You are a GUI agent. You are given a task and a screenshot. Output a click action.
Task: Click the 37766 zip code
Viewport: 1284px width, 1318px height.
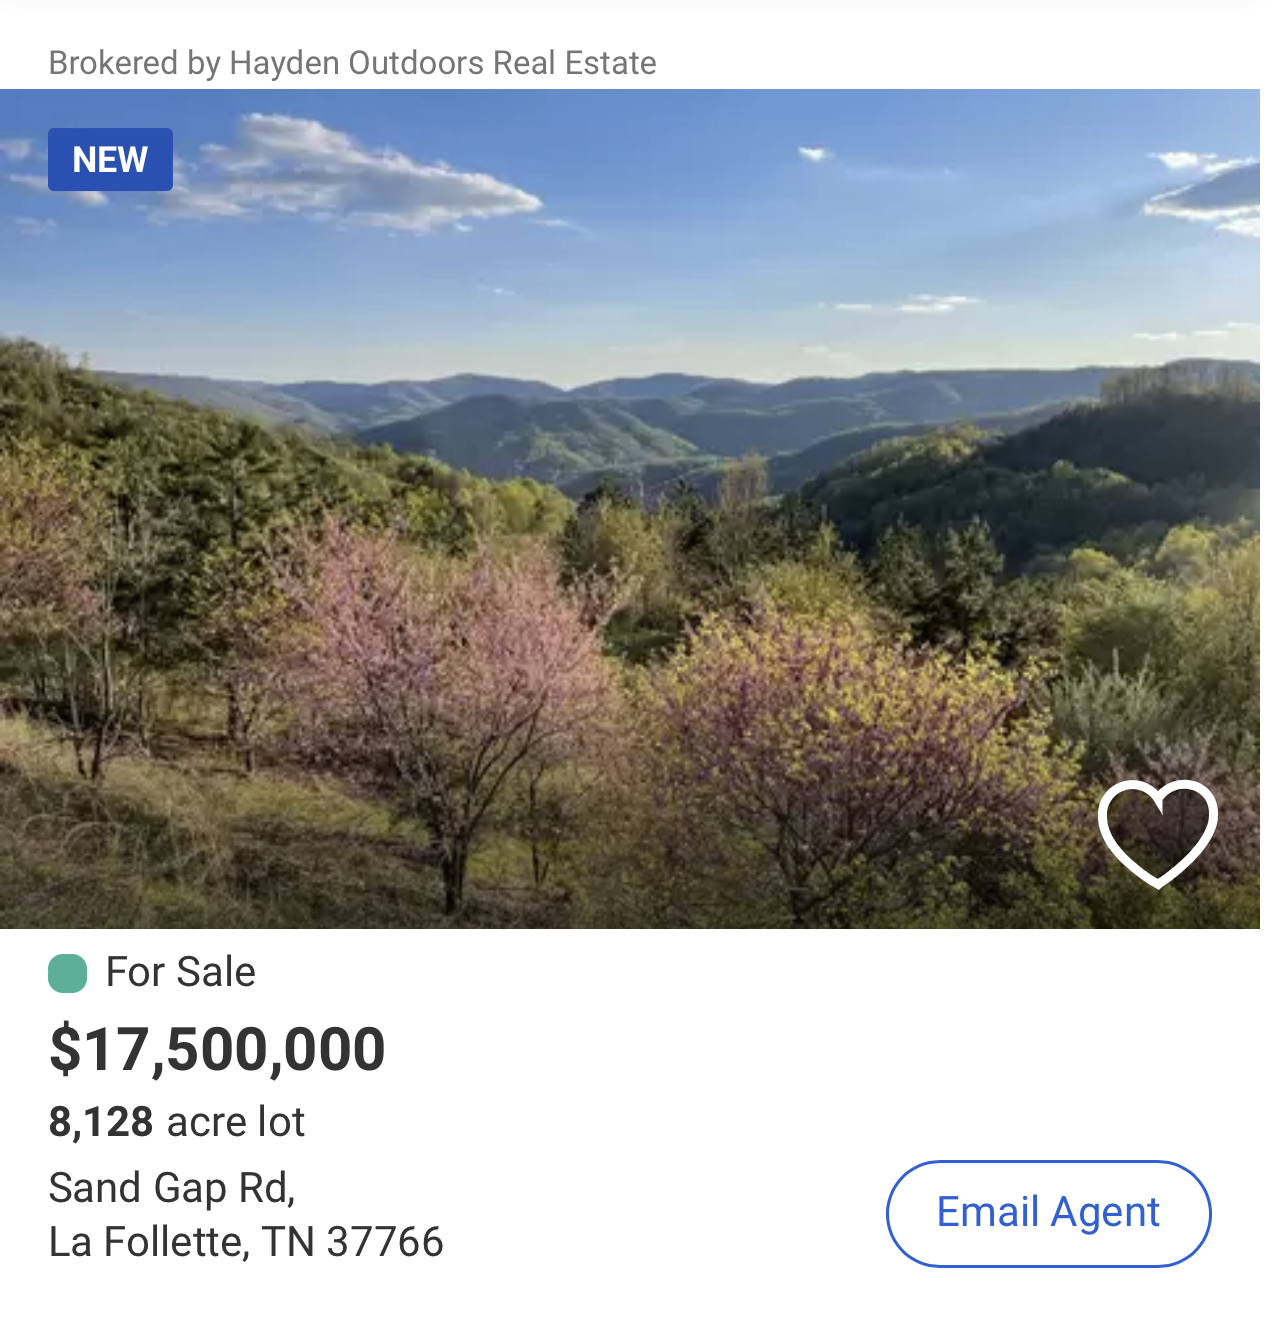[385, 1242]
